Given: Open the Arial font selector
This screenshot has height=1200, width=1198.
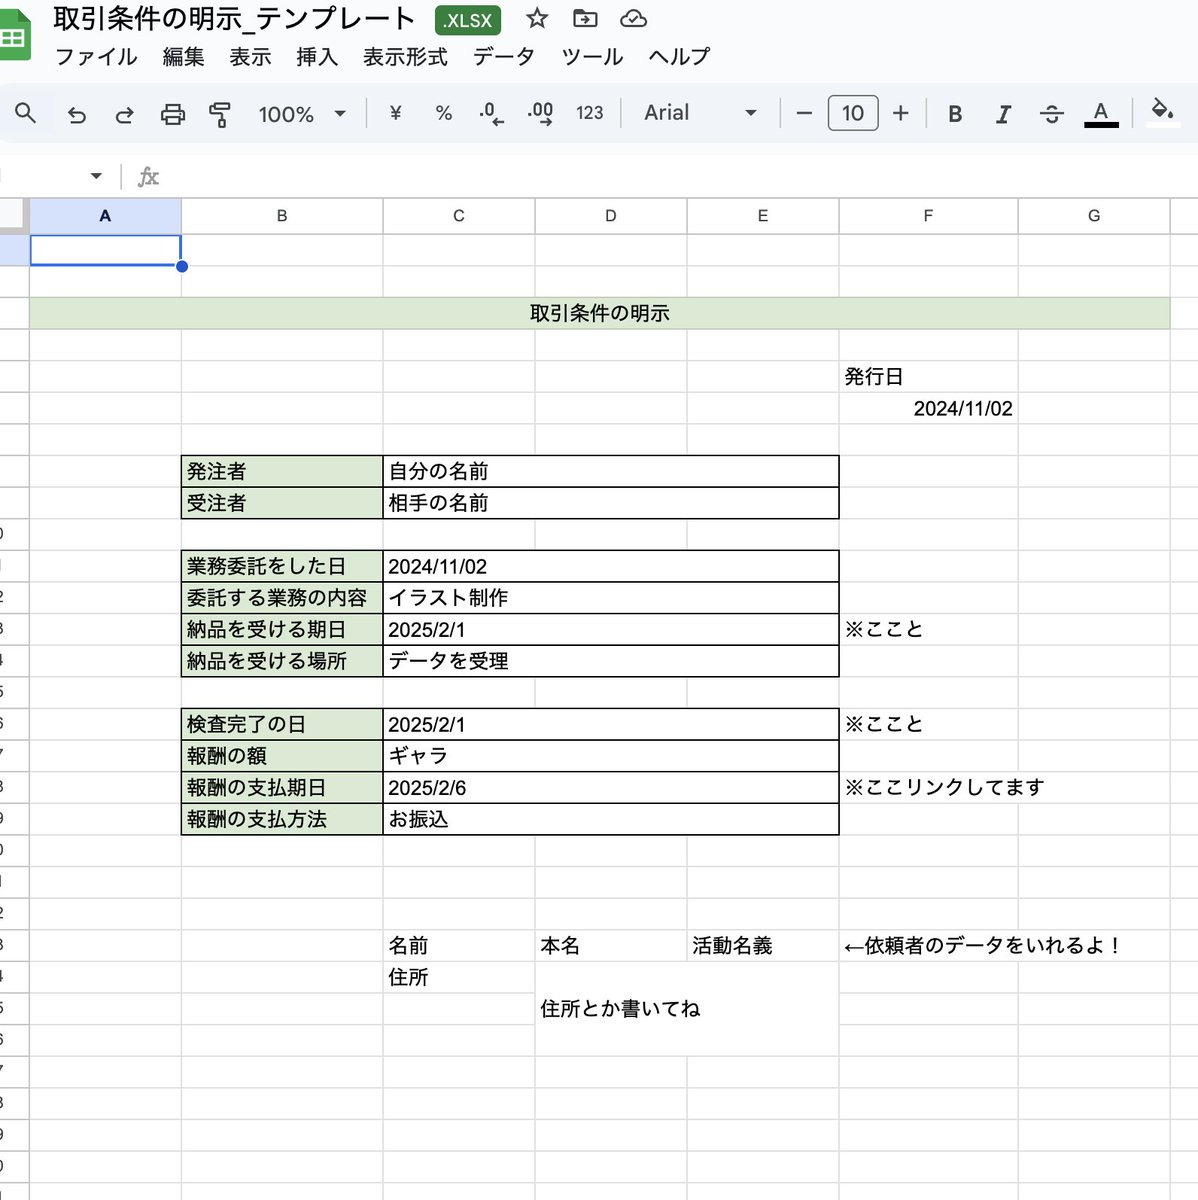Looking at the screenshot, I should (700, 113).
